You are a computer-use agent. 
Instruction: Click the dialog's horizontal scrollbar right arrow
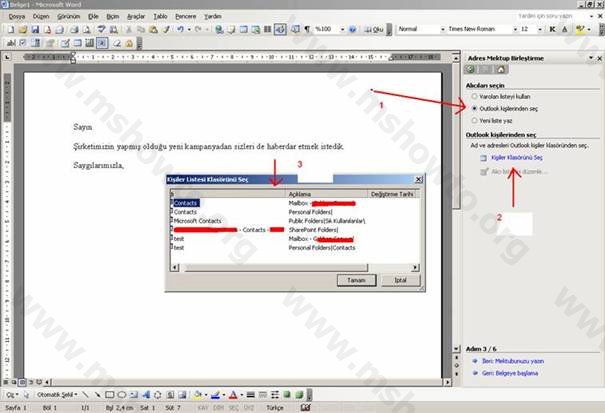point(415,267)
